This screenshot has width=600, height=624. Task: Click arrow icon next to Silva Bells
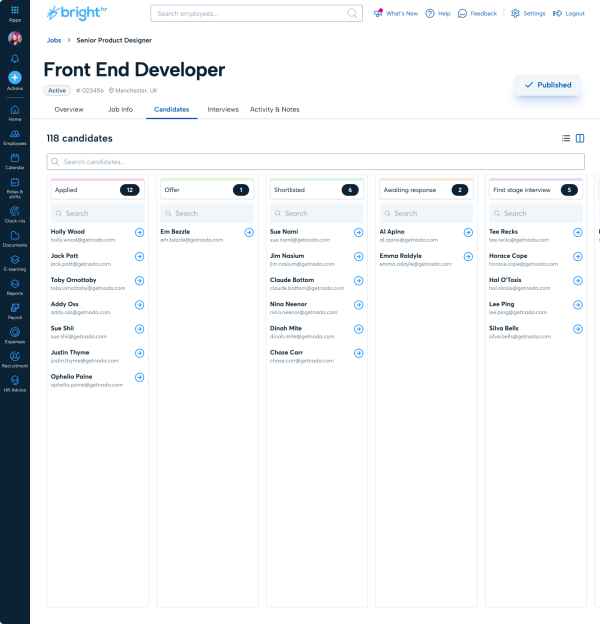pos(578,329)
